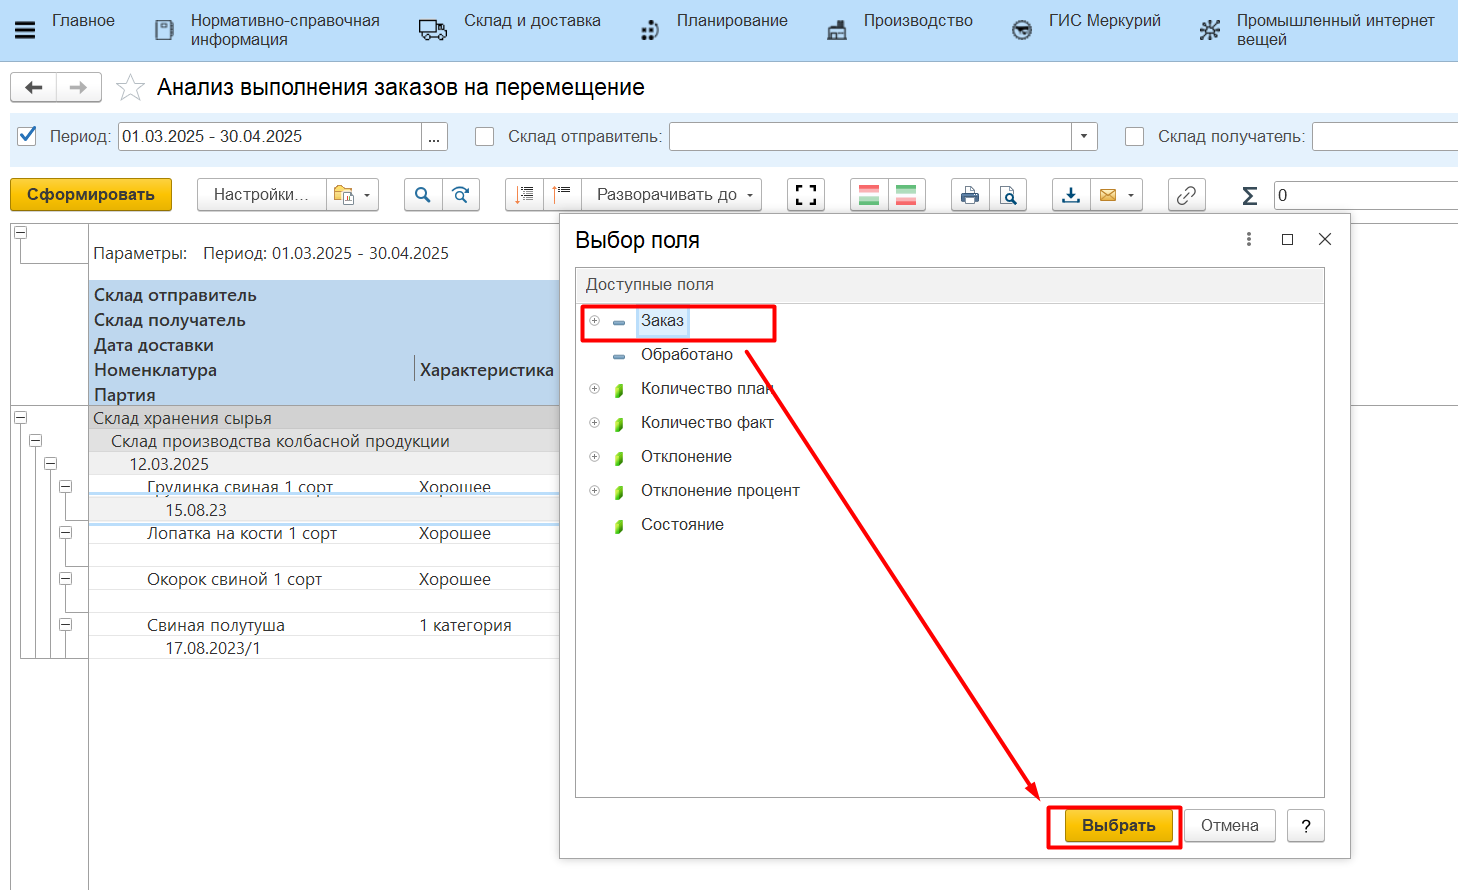Save report with download icon
The height and width of the screenshot is (890, 1458).
pos(1071,195)
